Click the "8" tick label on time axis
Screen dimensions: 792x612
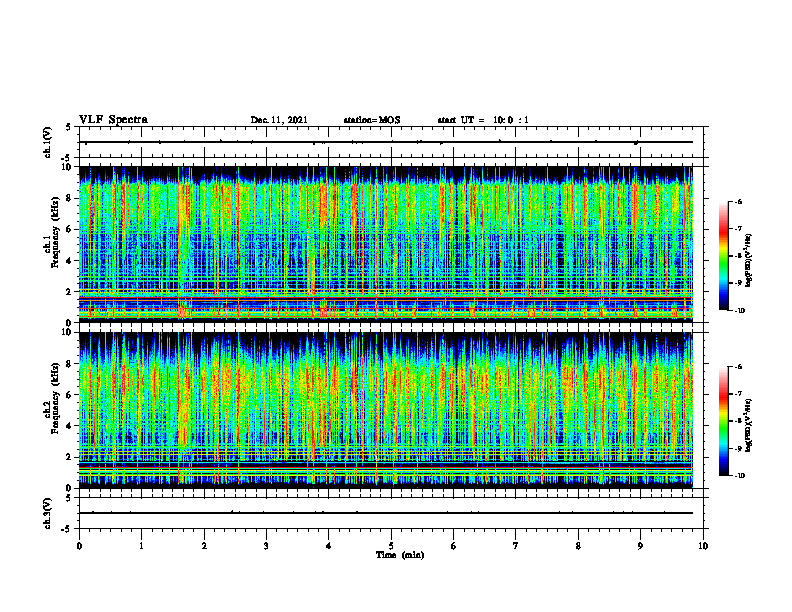(578, 546)
